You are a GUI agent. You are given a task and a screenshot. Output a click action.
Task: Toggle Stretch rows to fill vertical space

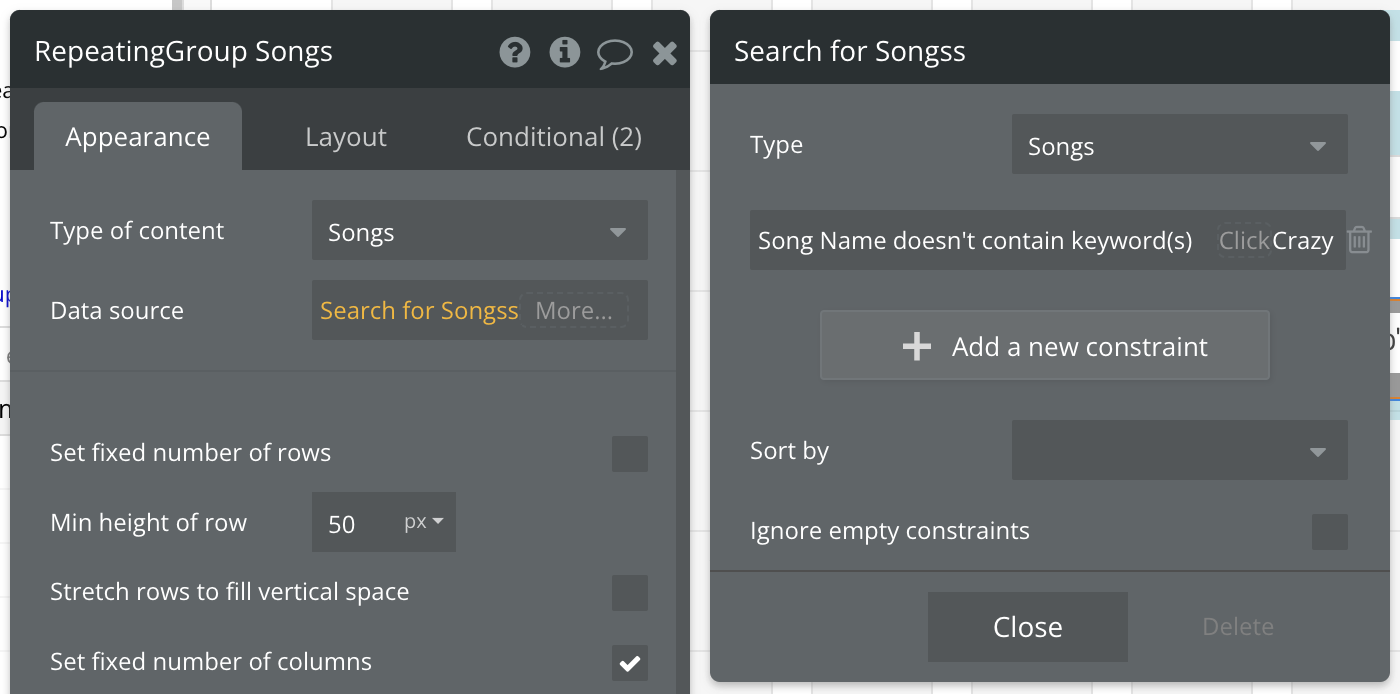click(629, 592)
